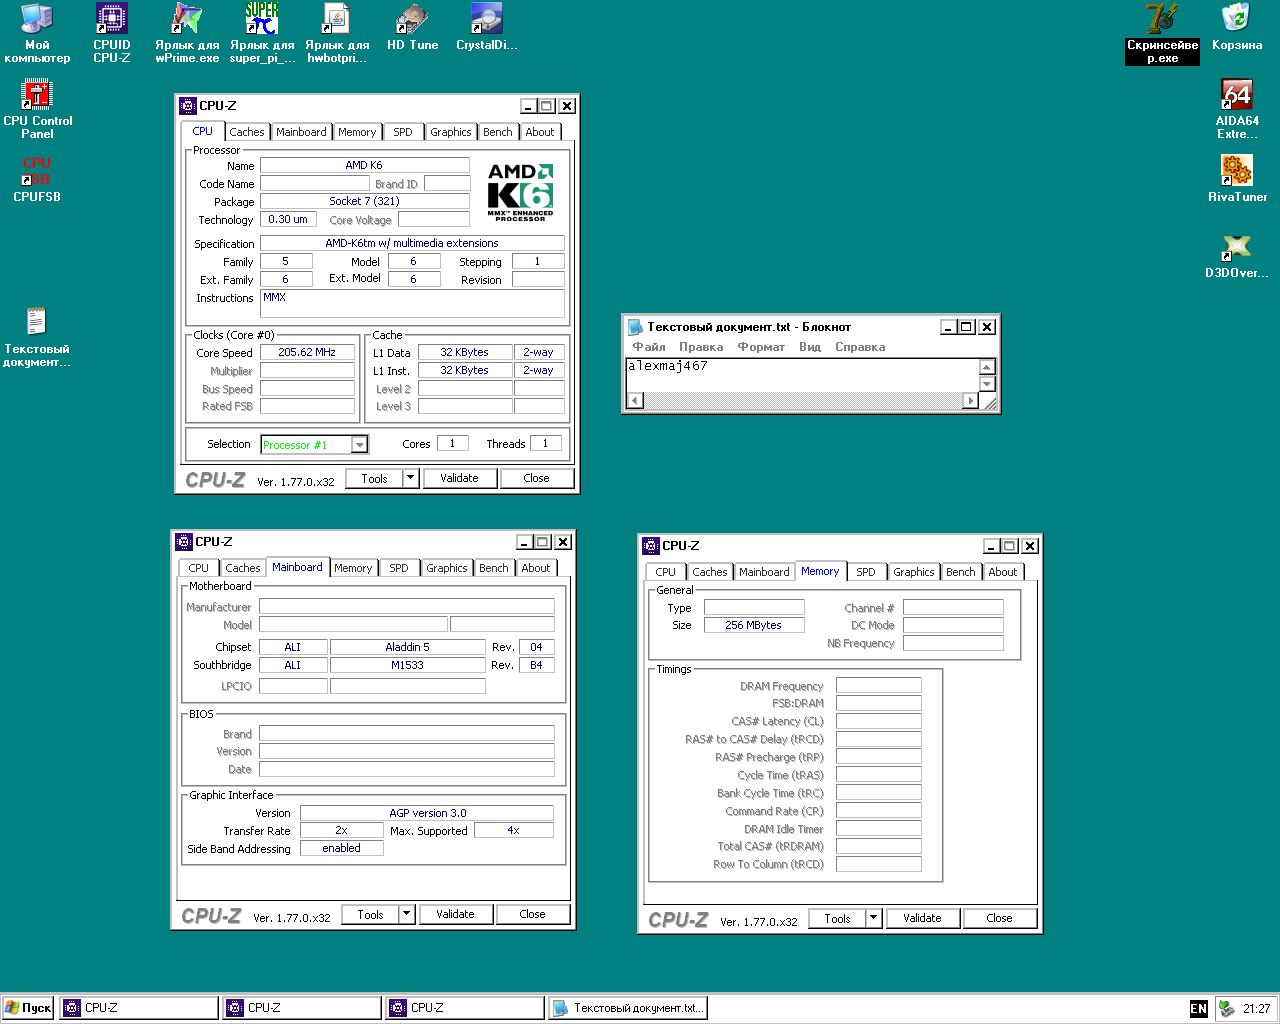Click the Notepad title bar icon
Image resolution: width=1280 pixels, height=1024 pixels.
coord(634,327)
